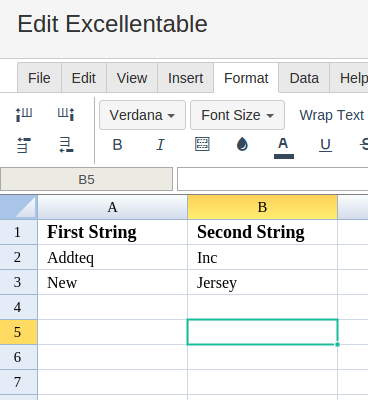Image resolution: width=368 pixels, height=400 pixels.
Task: Open the fill color droplet icon
Action: (242, 145)
